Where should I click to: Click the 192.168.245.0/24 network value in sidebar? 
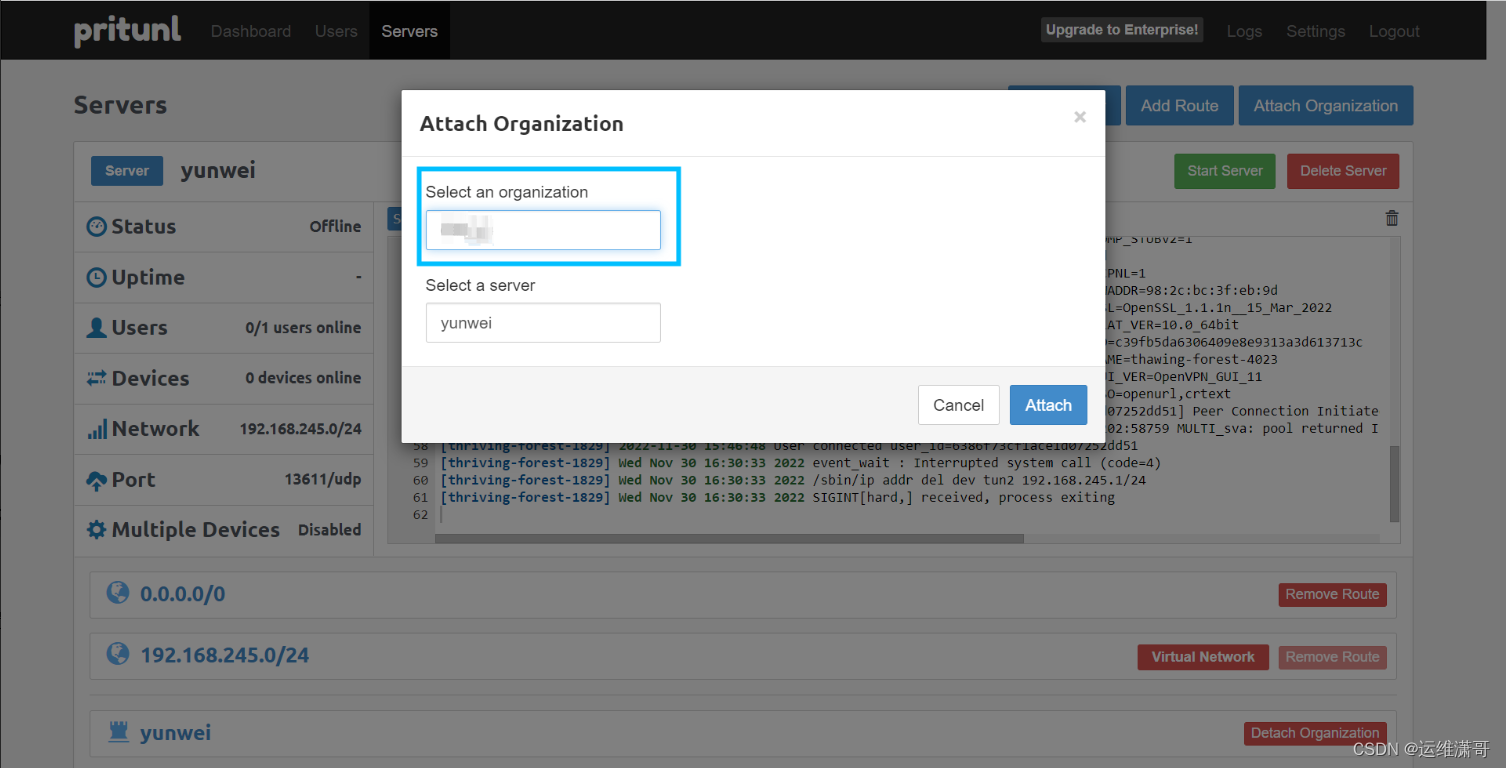coord(300,429)
